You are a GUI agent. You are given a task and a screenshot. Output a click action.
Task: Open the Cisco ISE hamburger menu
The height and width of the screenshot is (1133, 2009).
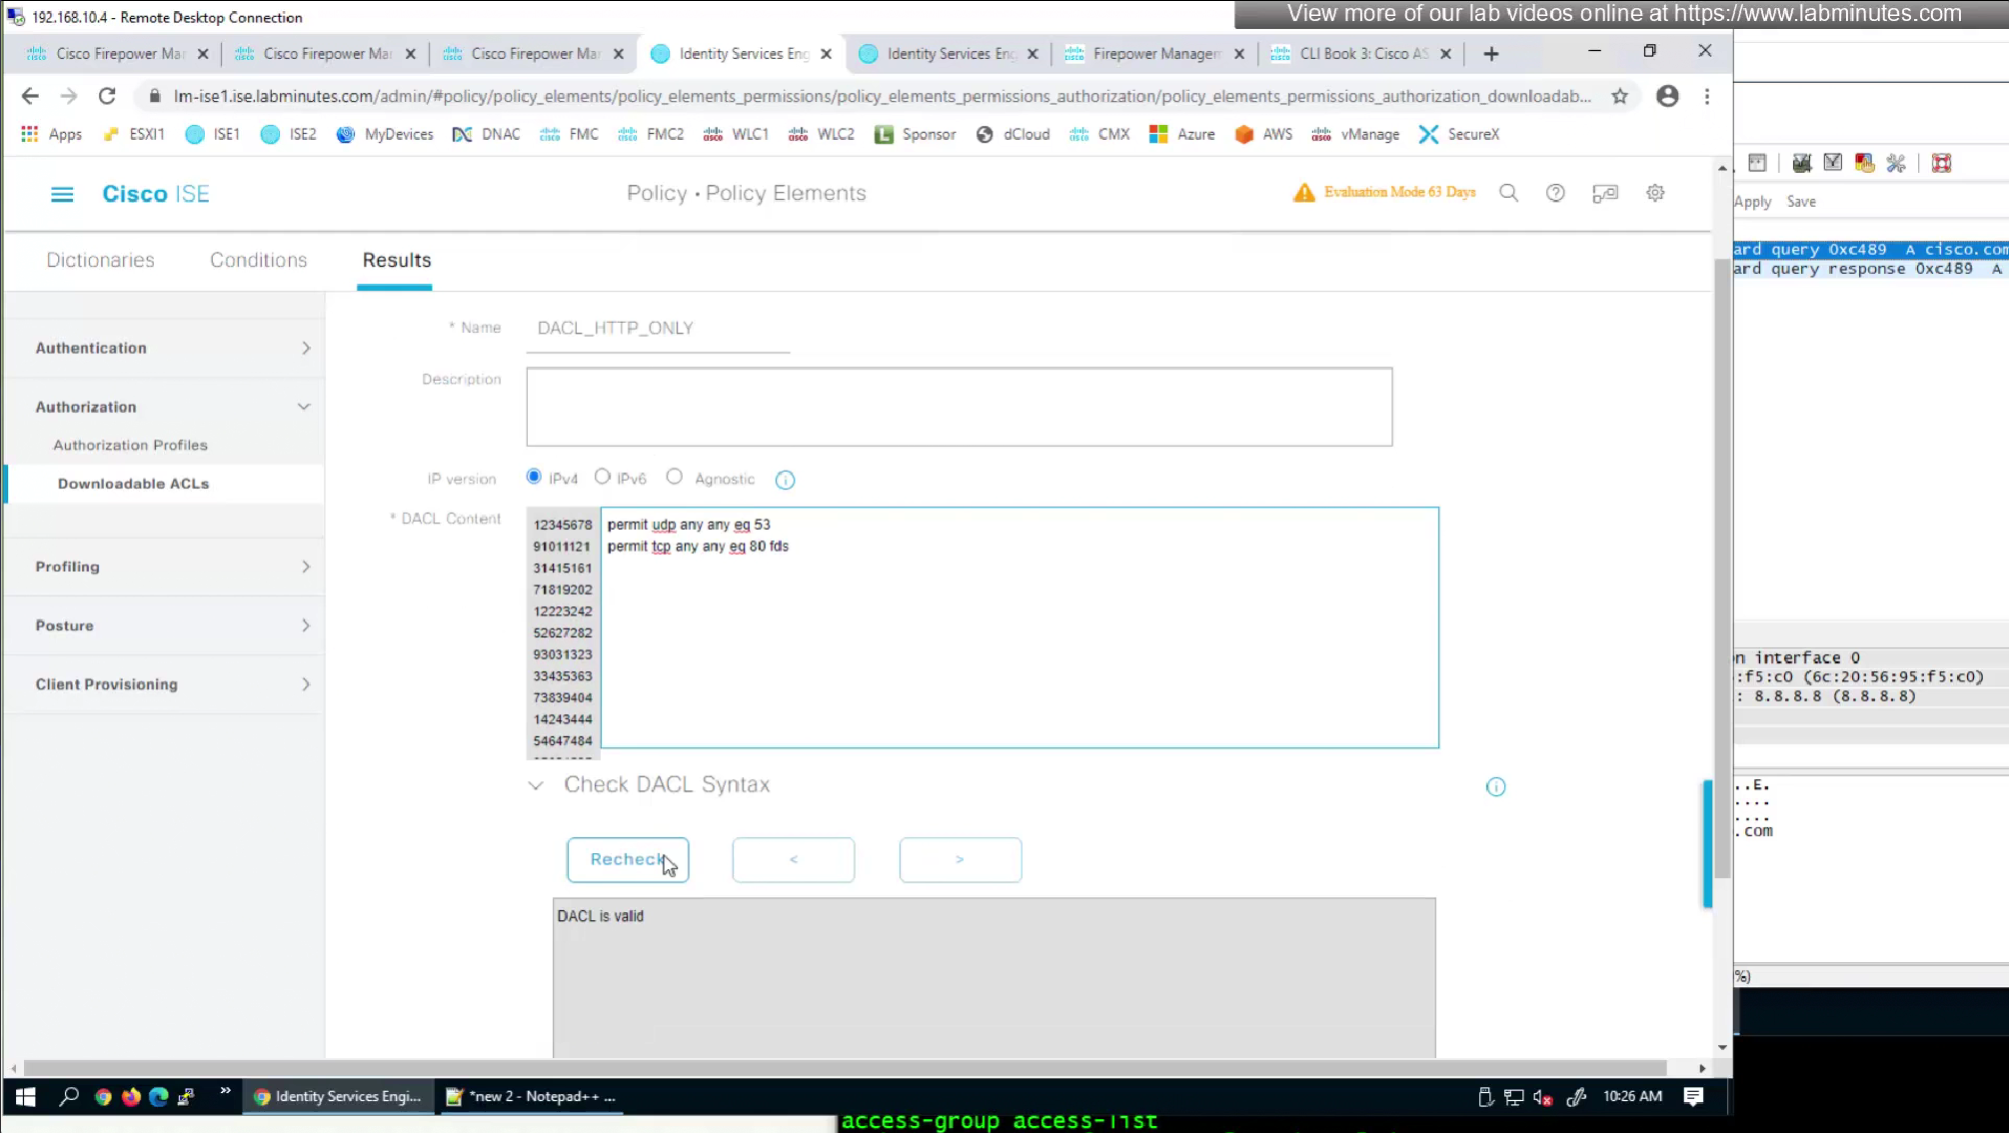pyautogui.click(x=62, y=194)
